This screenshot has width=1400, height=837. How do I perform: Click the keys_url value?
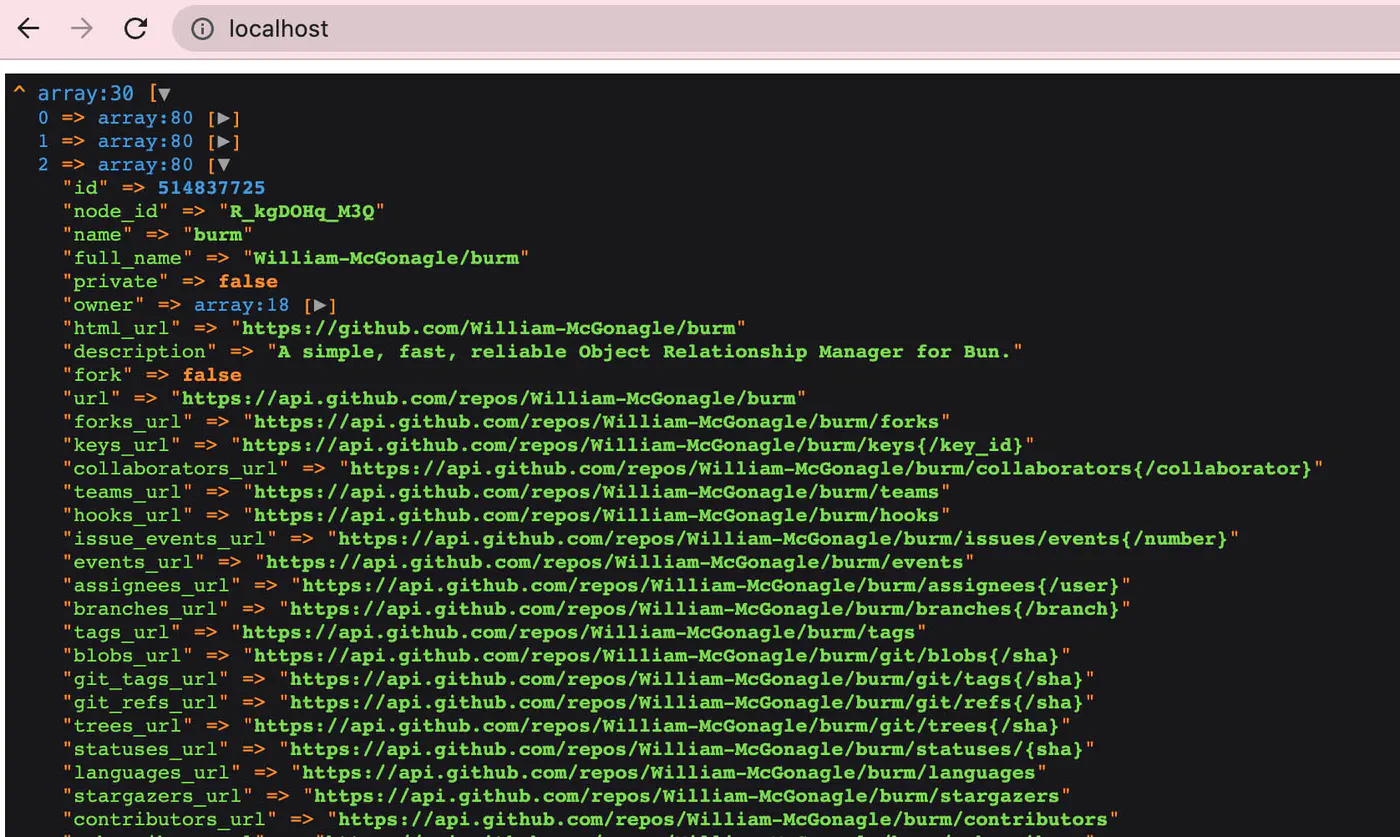pyautogui.click(x=633, y=445)
